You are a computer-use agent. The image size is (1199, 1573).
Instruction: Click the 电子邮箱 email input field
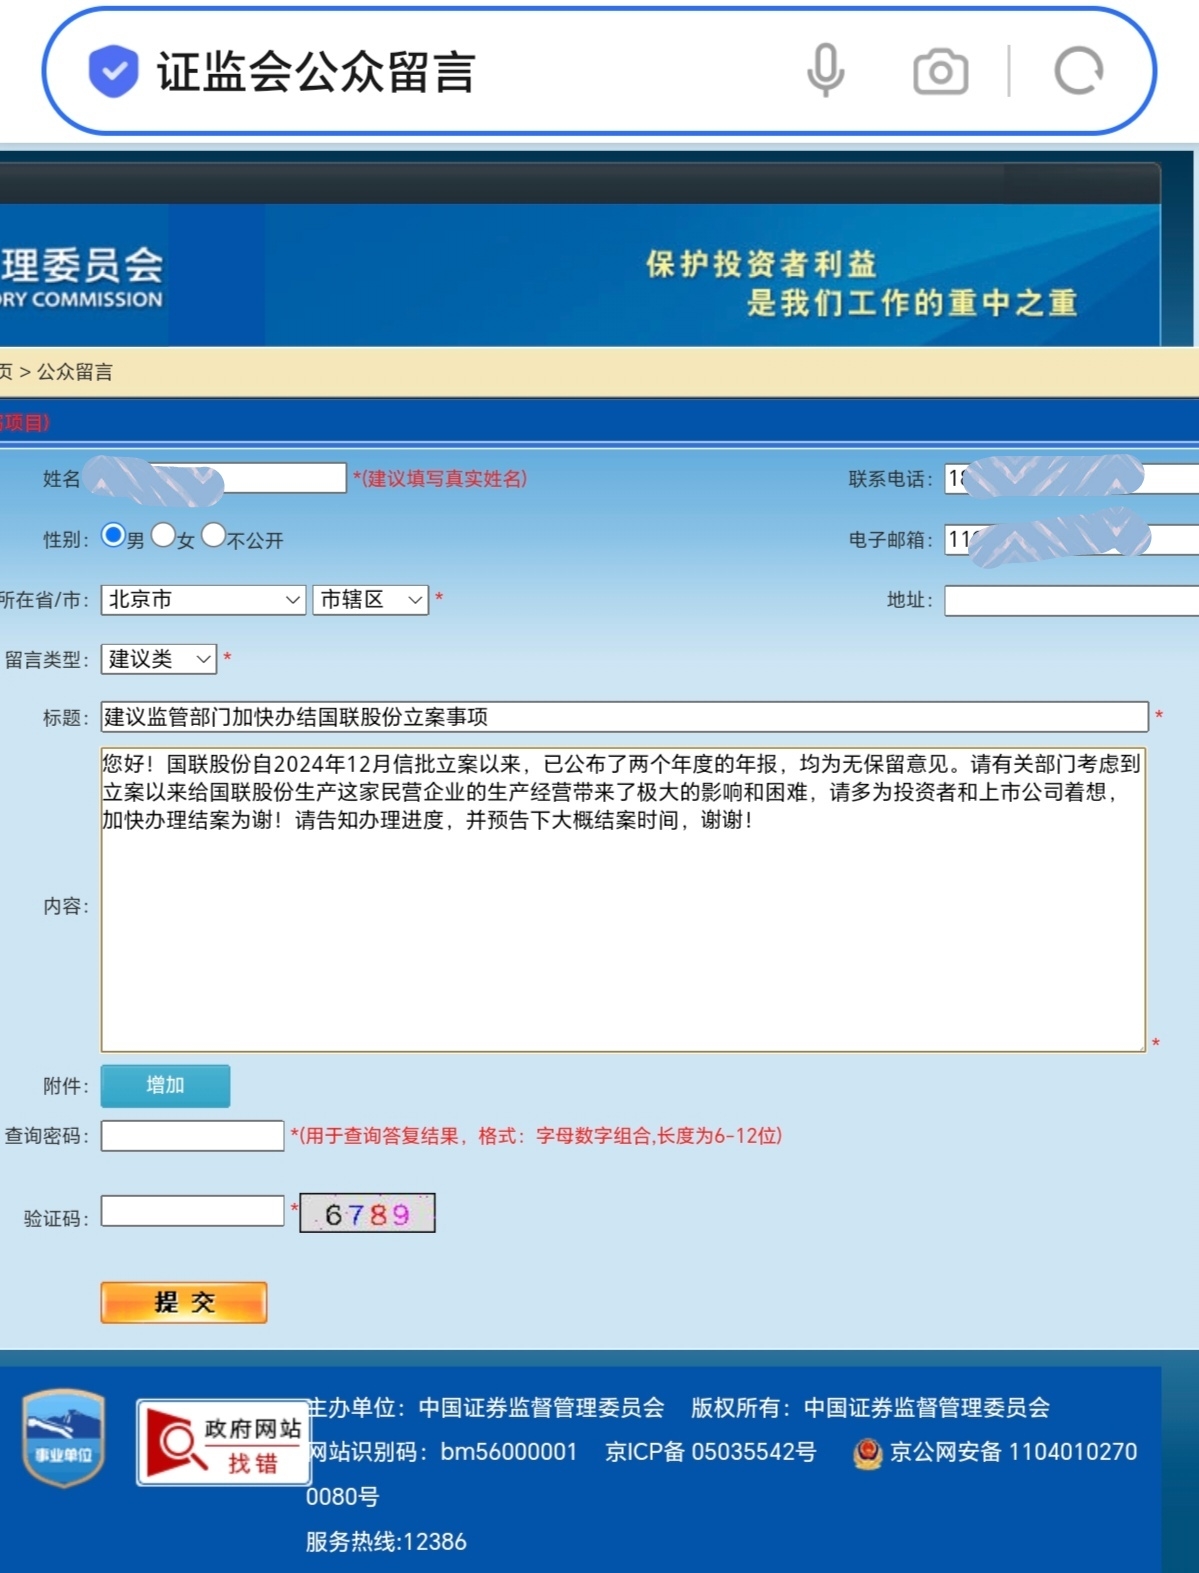point(1072,539)
